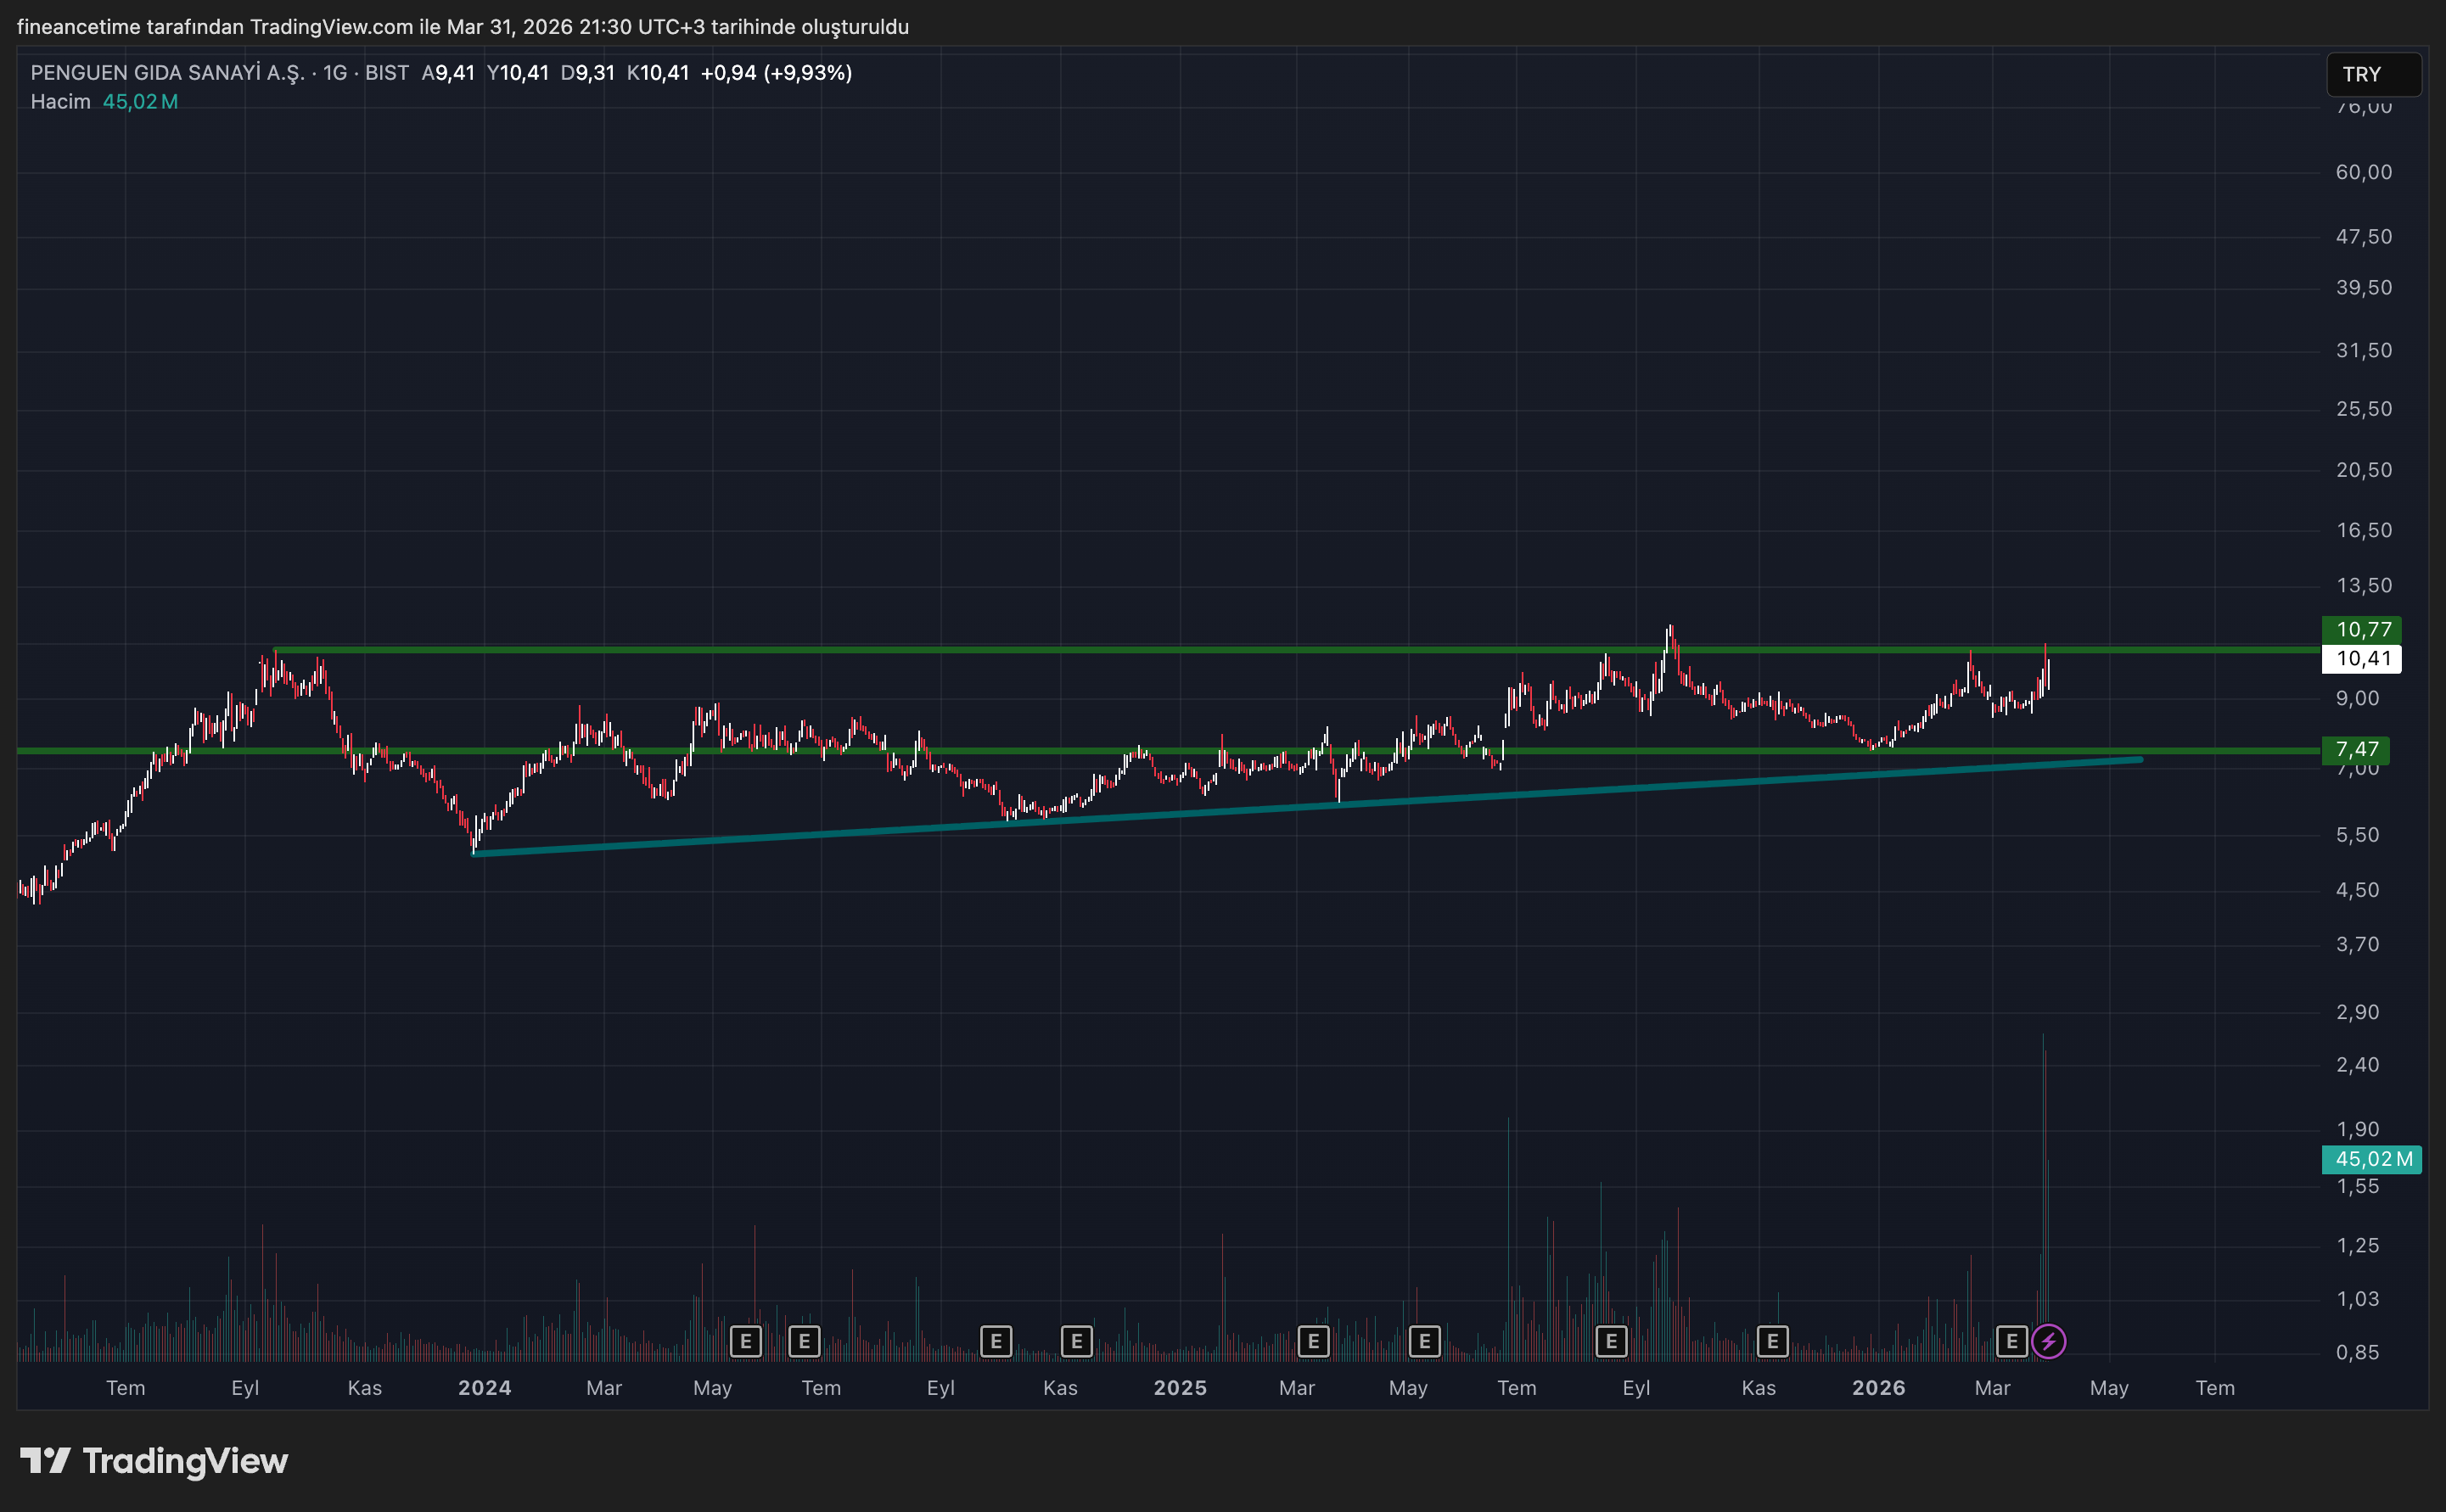Image resolution: width=2446 pixels, height=1512 pixels.
Task: Click the 45,02 M volume axis label
Action: point(2371,1159)
